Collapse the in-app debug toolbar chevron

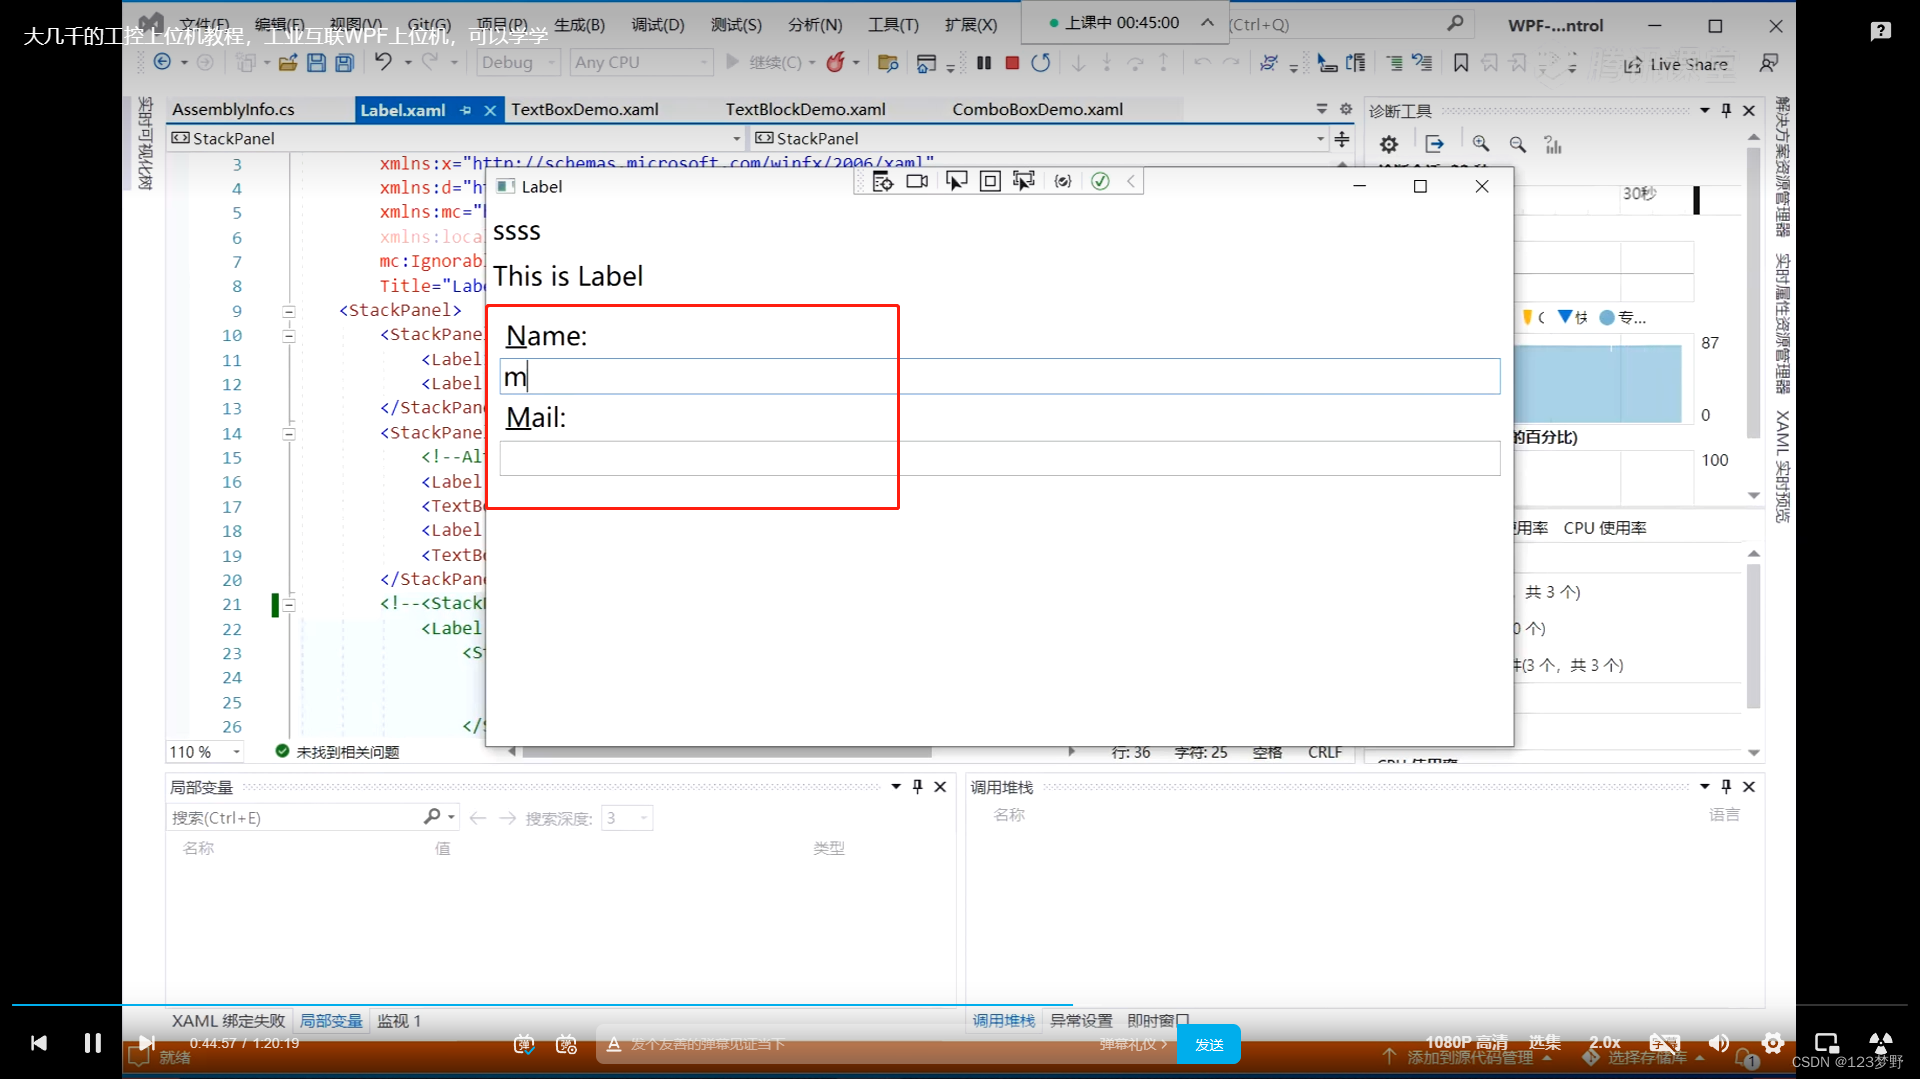pyautogui.click(x=1131, y=181)
